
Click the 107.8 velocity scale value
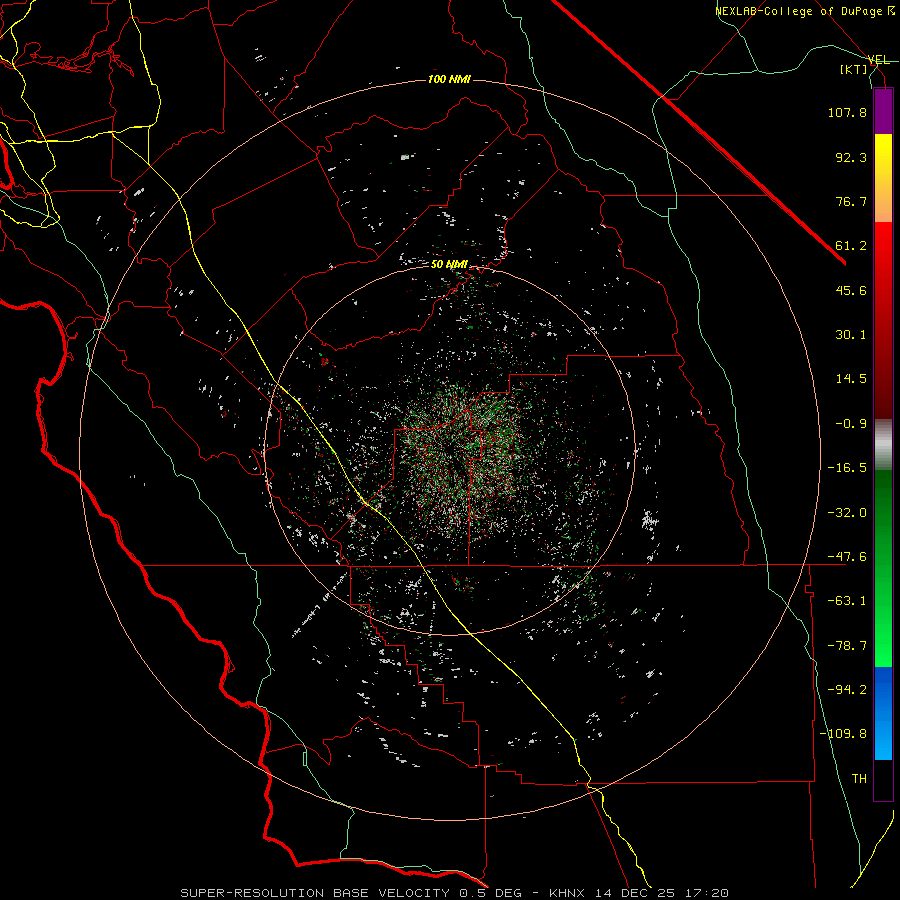(x=847, y=112)
